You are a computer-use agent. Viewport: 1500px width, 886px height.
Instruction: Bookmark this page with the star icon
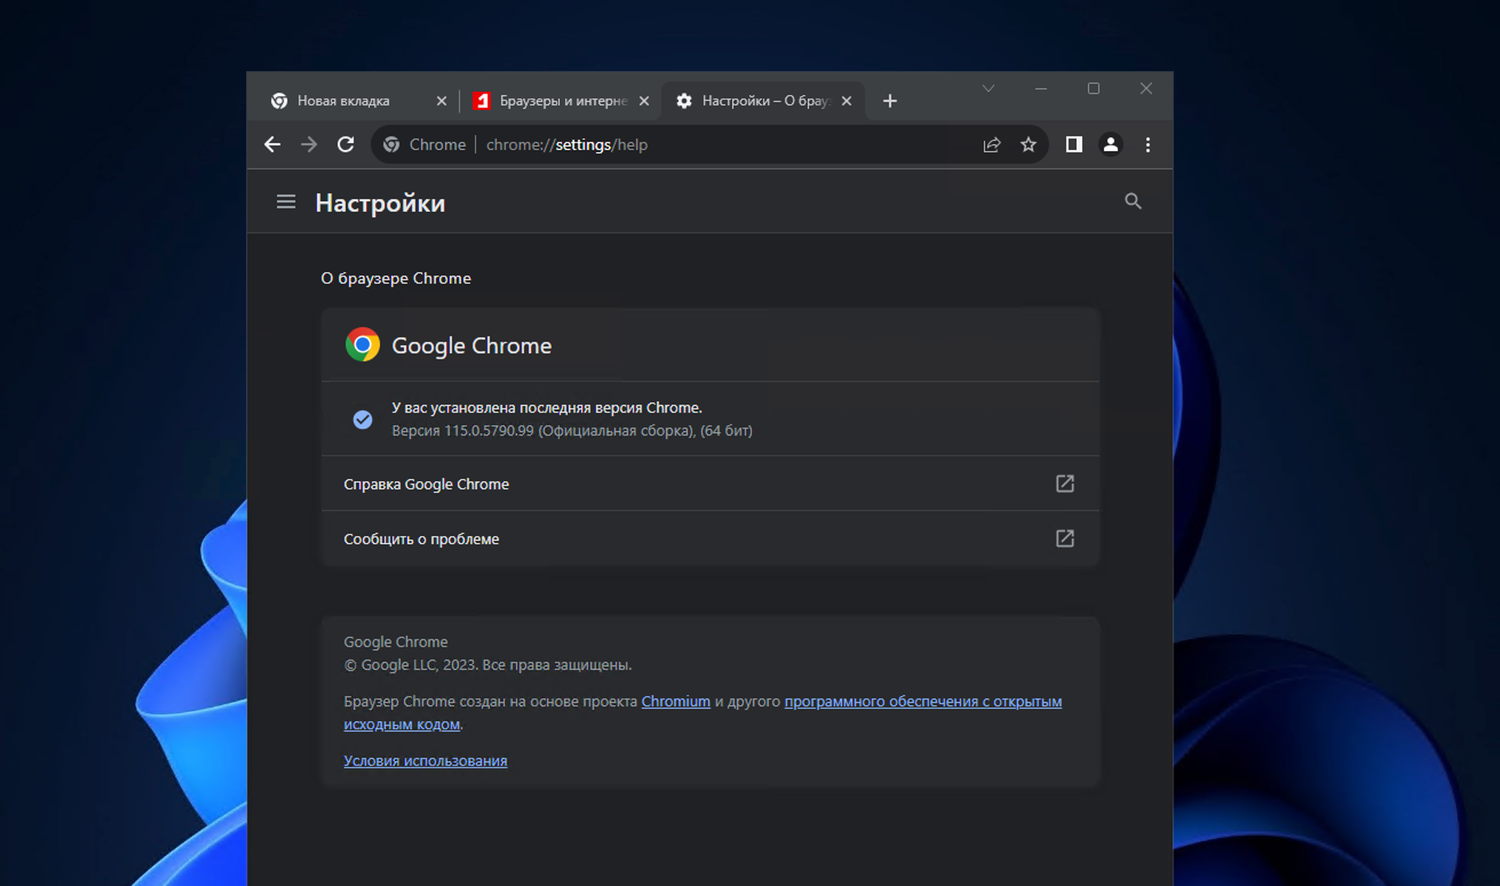(x=1028, y=145)
